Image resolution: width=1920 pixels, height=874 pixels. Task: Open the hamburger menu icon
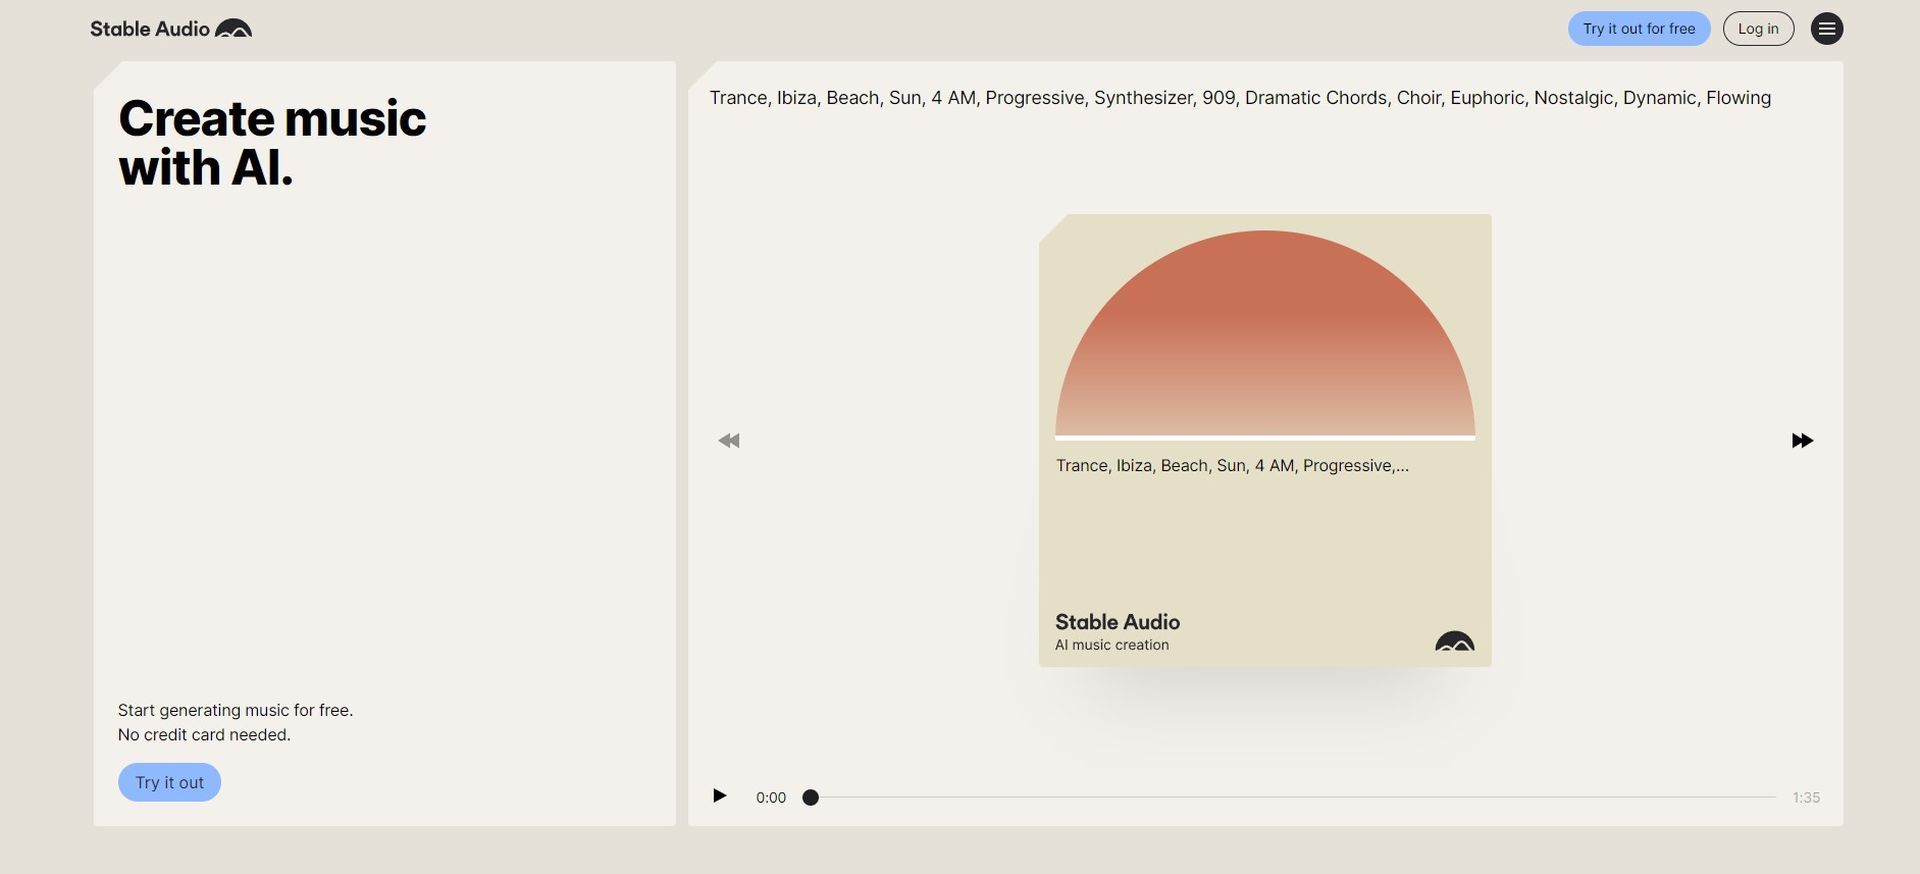(1827, 29)
